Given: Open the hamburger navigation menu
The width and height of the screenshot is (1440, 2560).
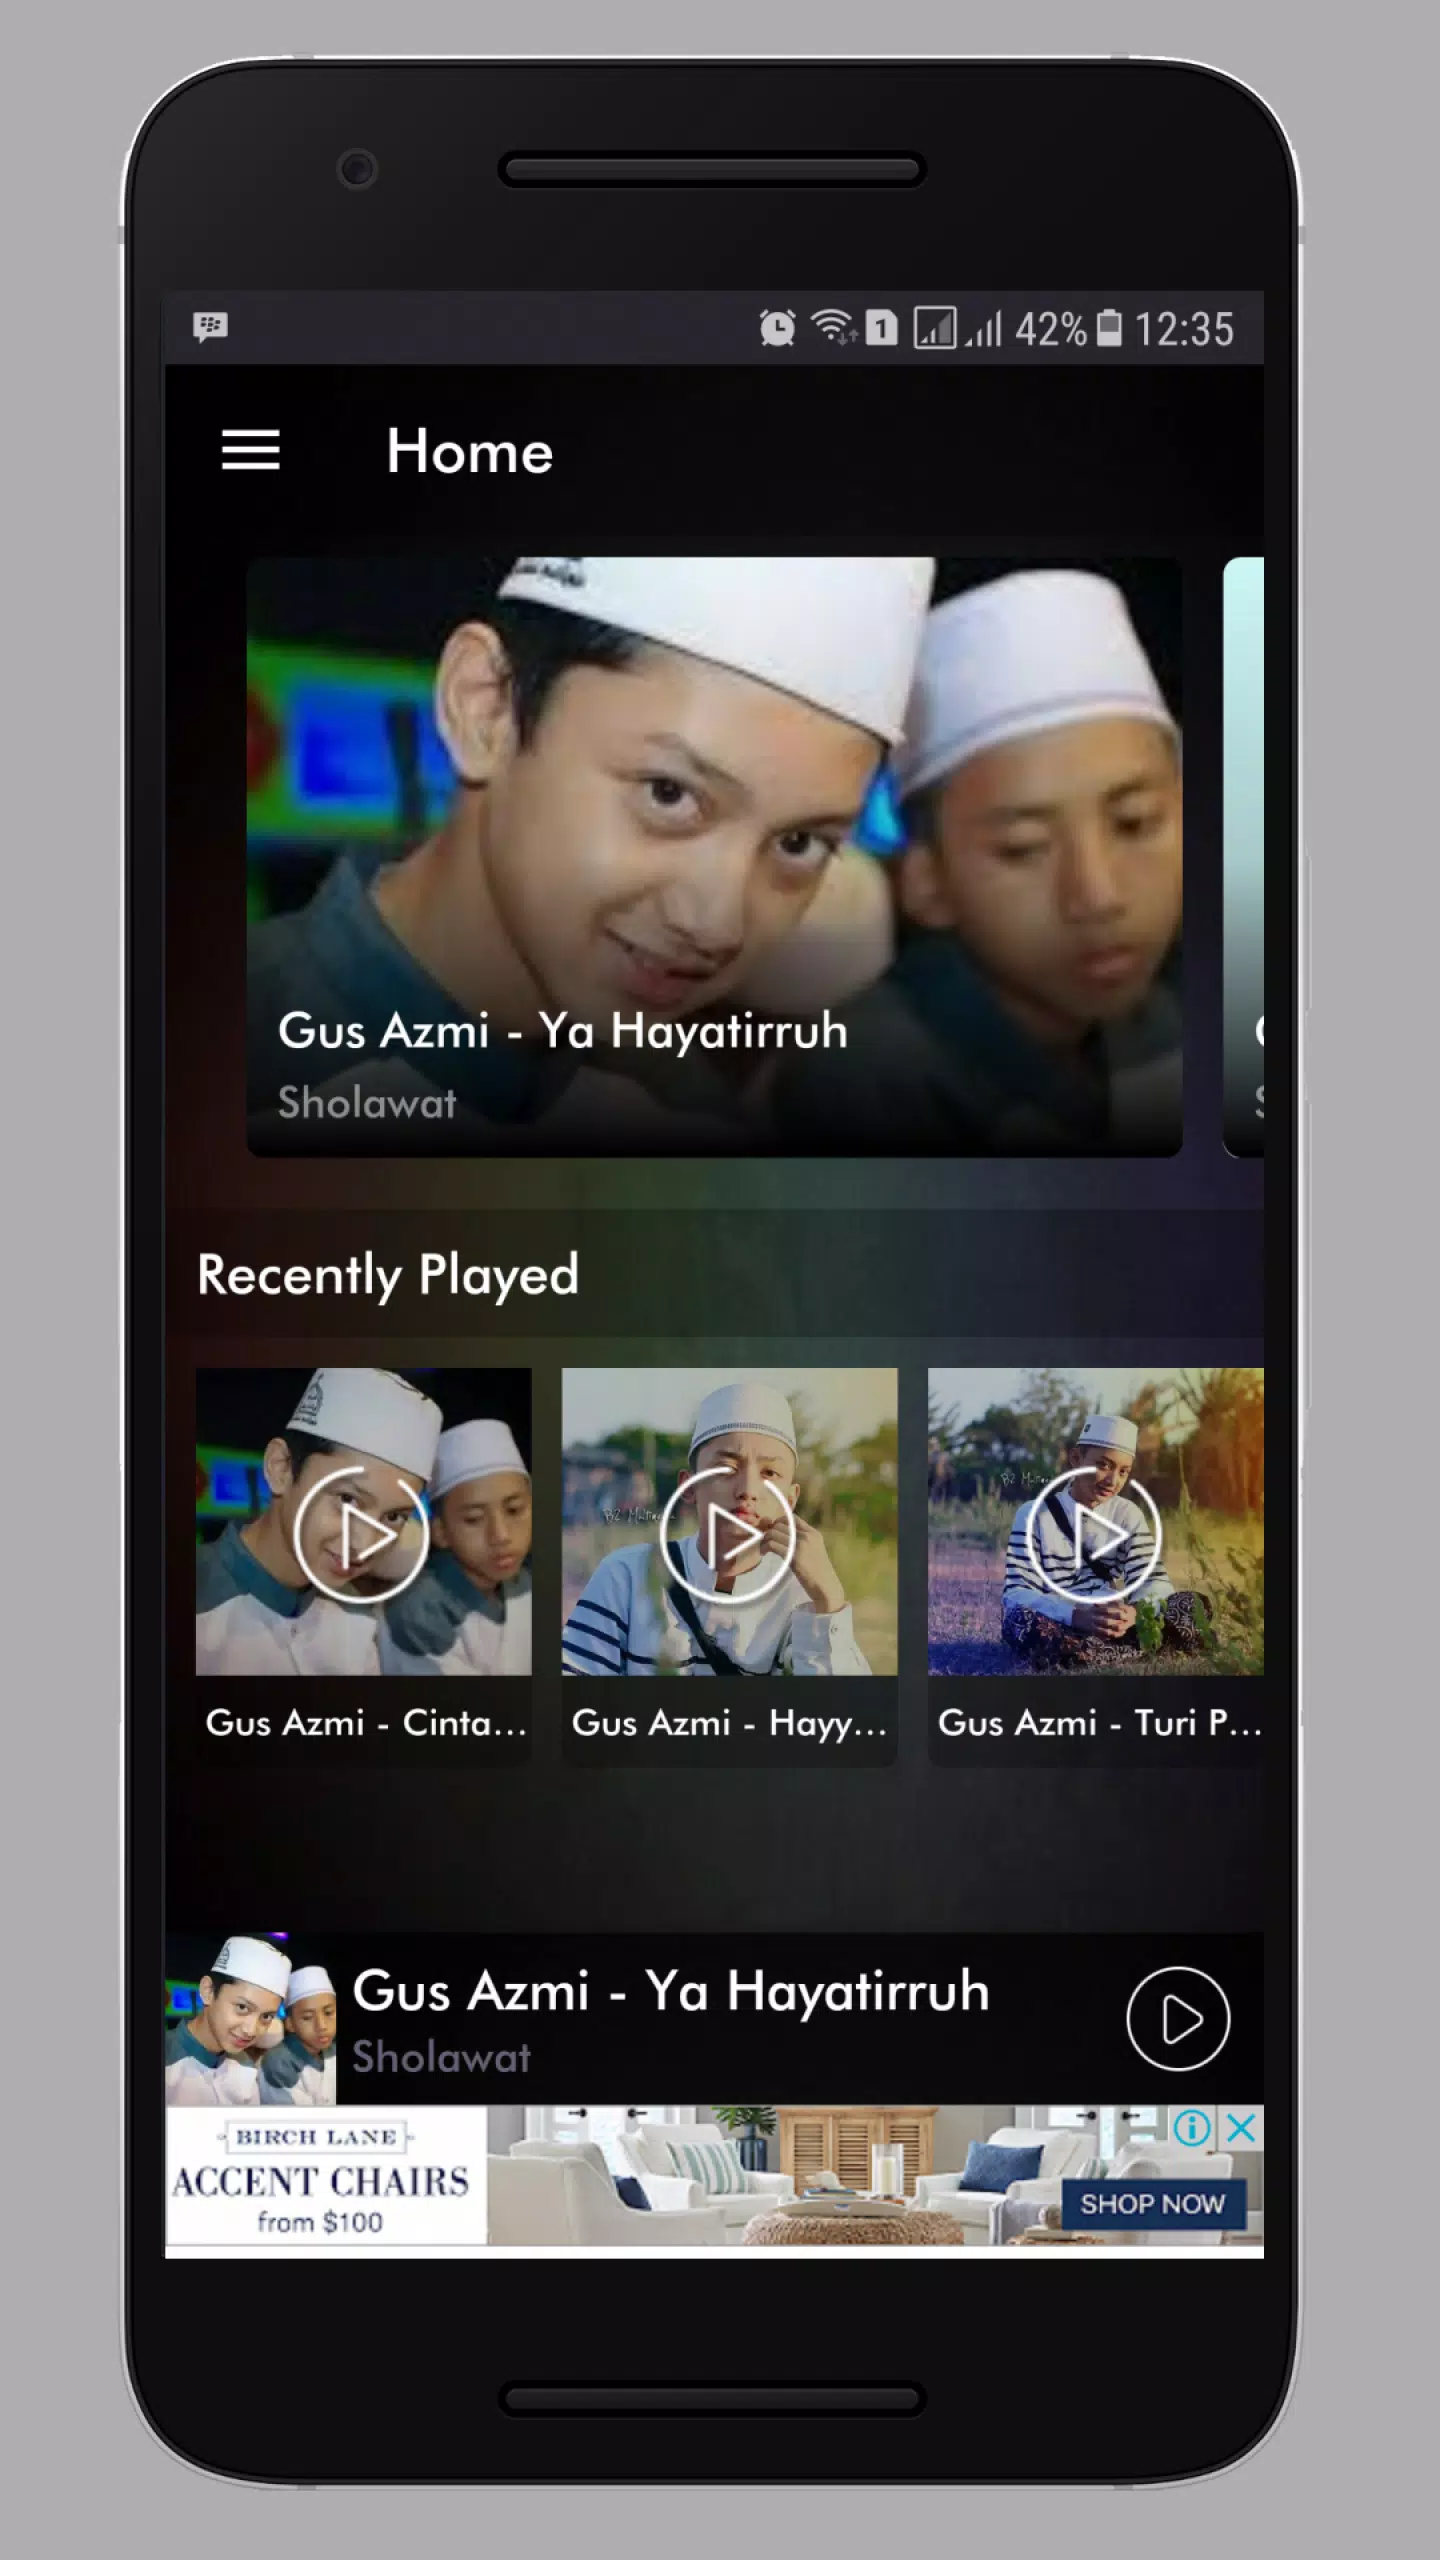Looking at the screenshot, I should pyautogui.click(x=250, y=451).
